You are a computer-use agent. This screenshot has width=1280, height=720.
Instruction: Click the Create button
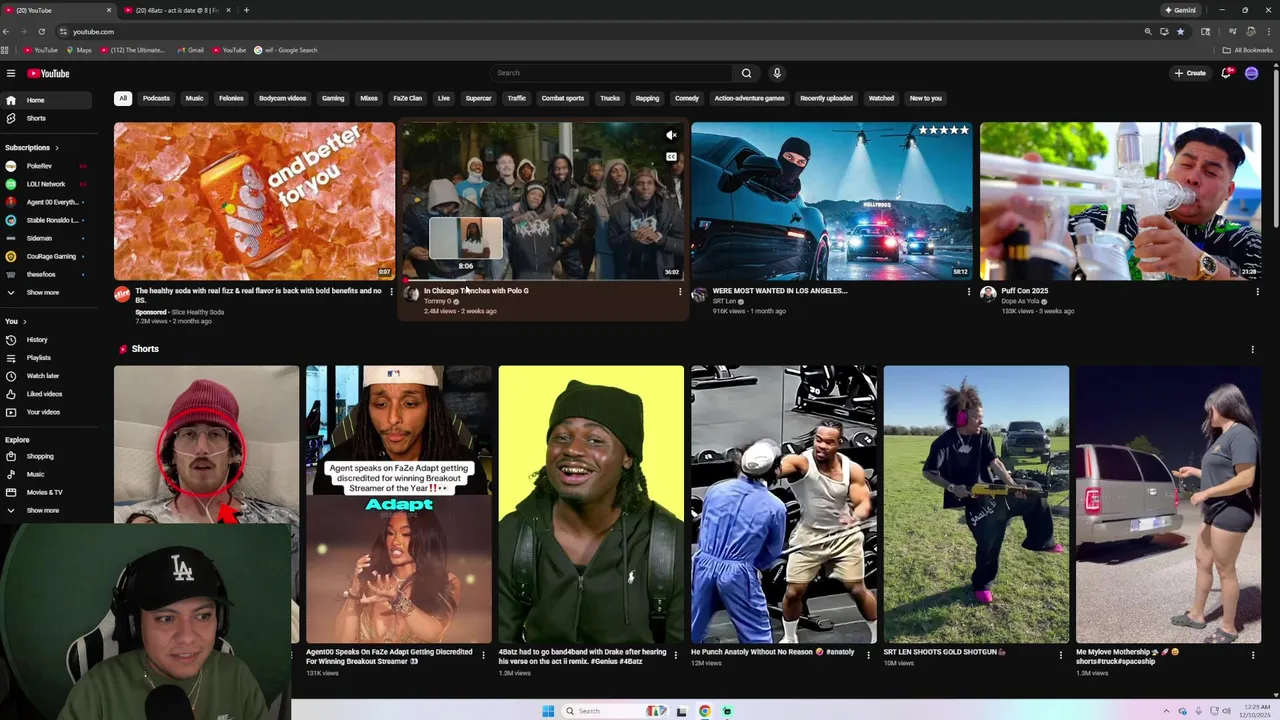[x=1190, y=73]
